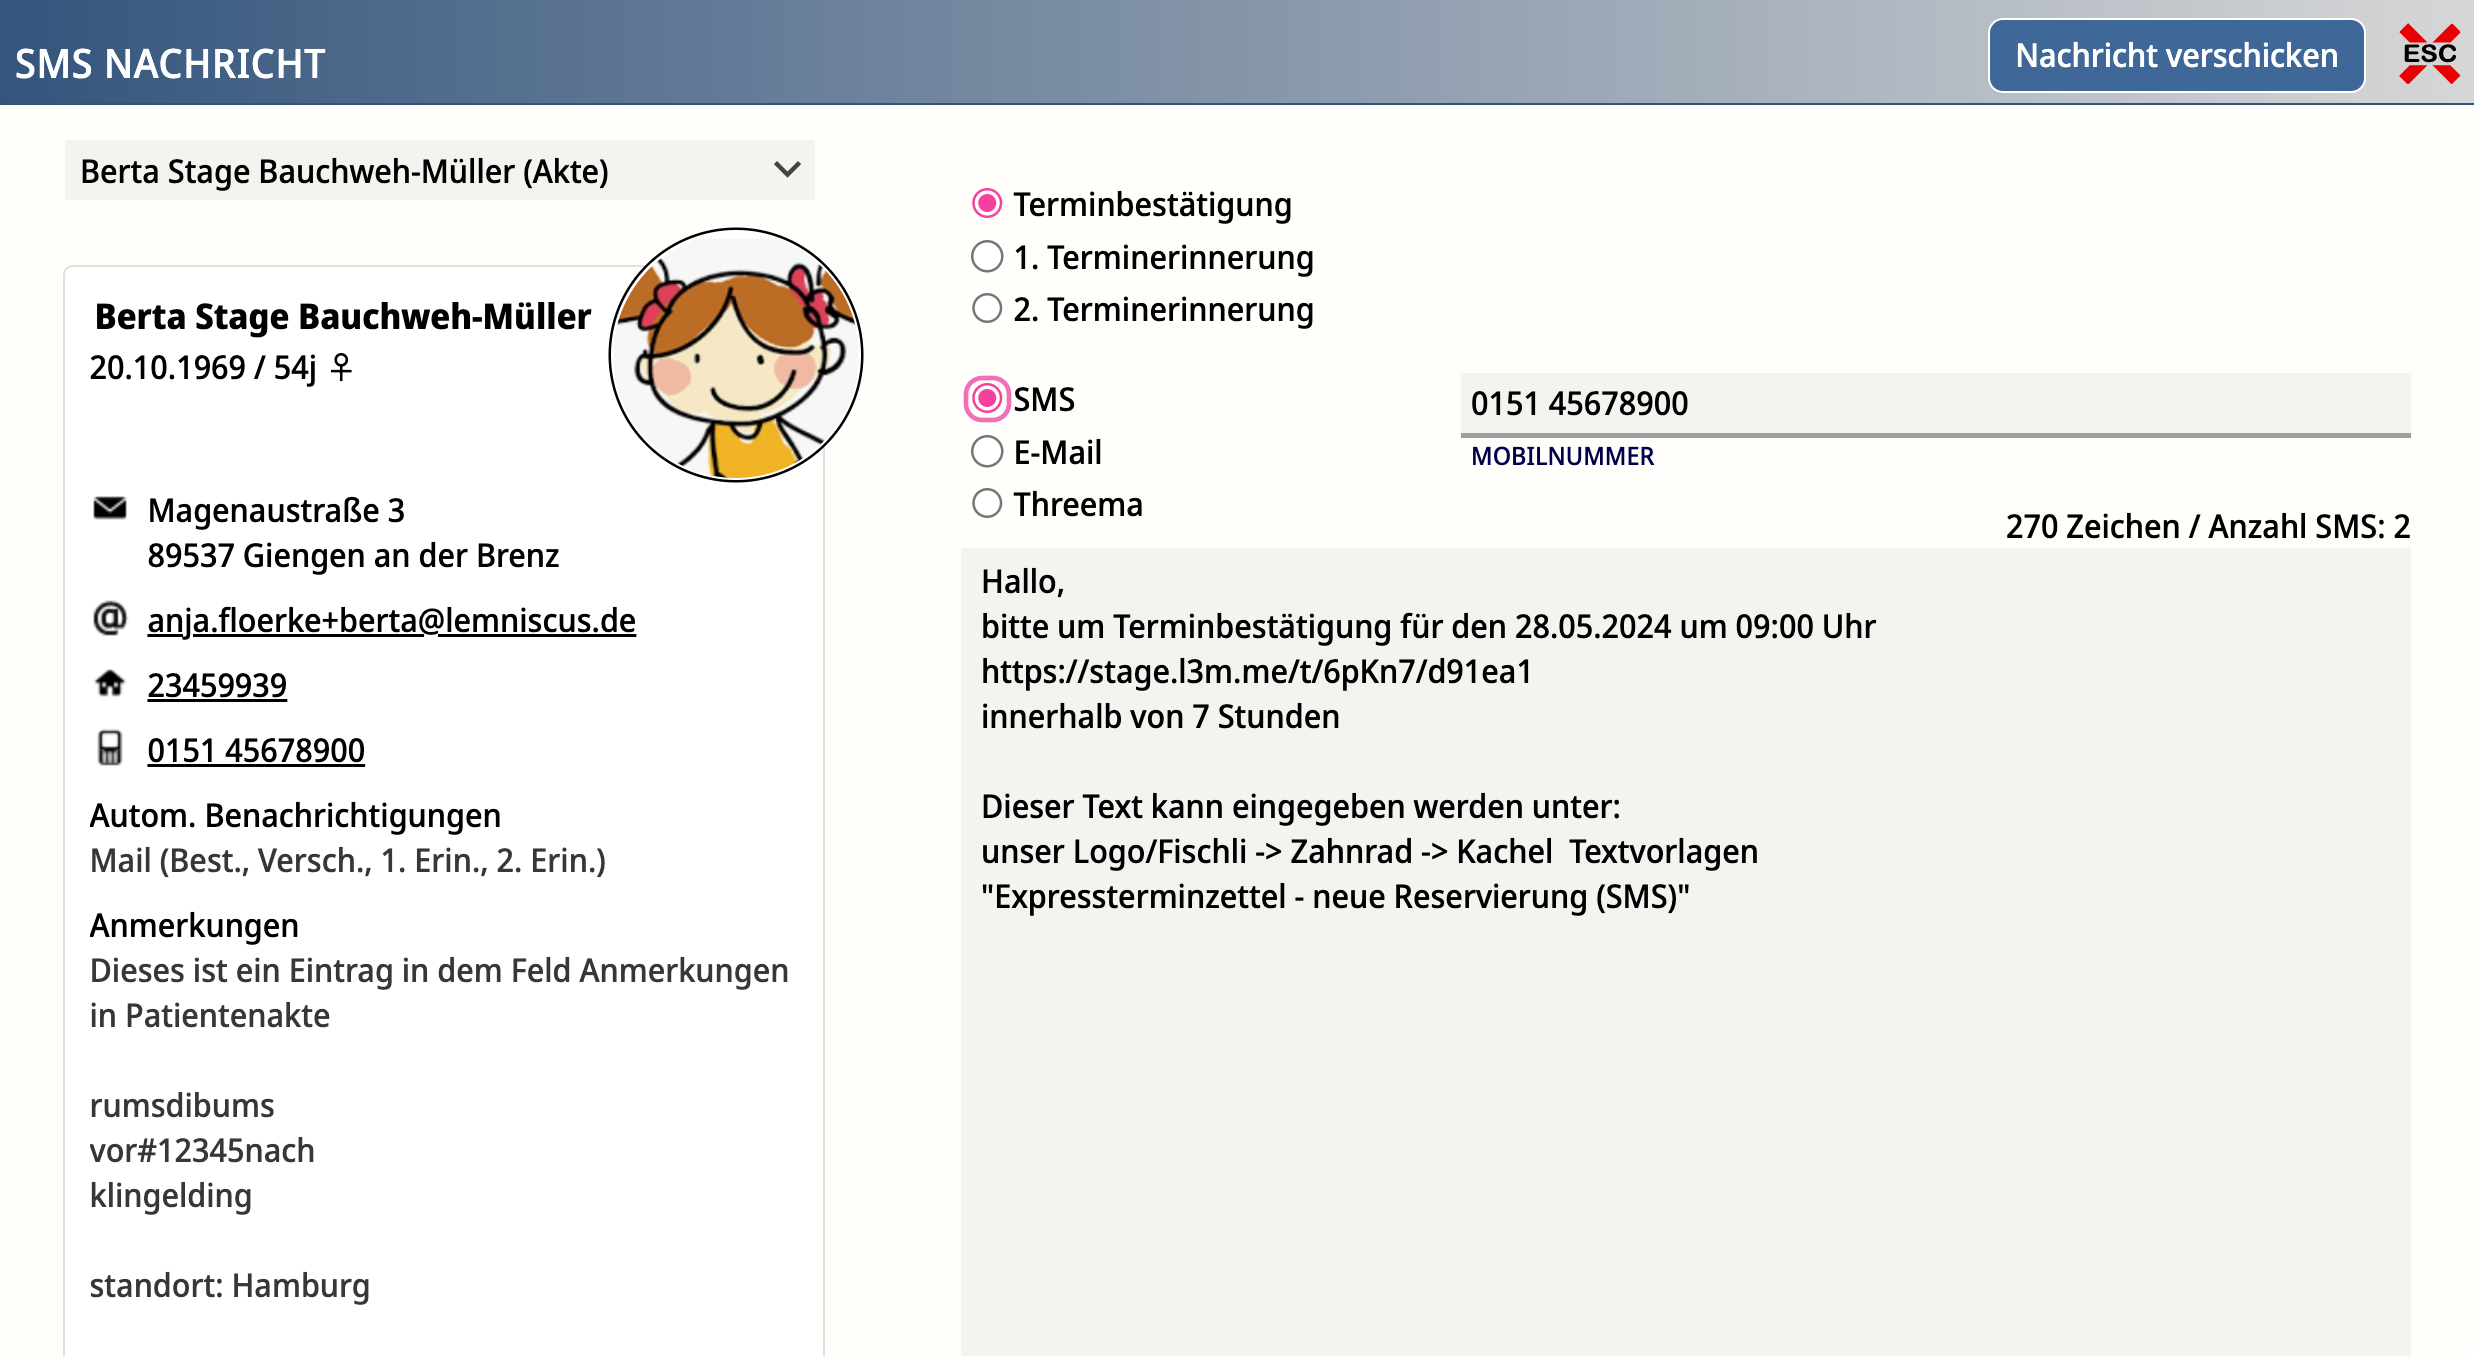Click the patient avatar picture

pos(735,355)
